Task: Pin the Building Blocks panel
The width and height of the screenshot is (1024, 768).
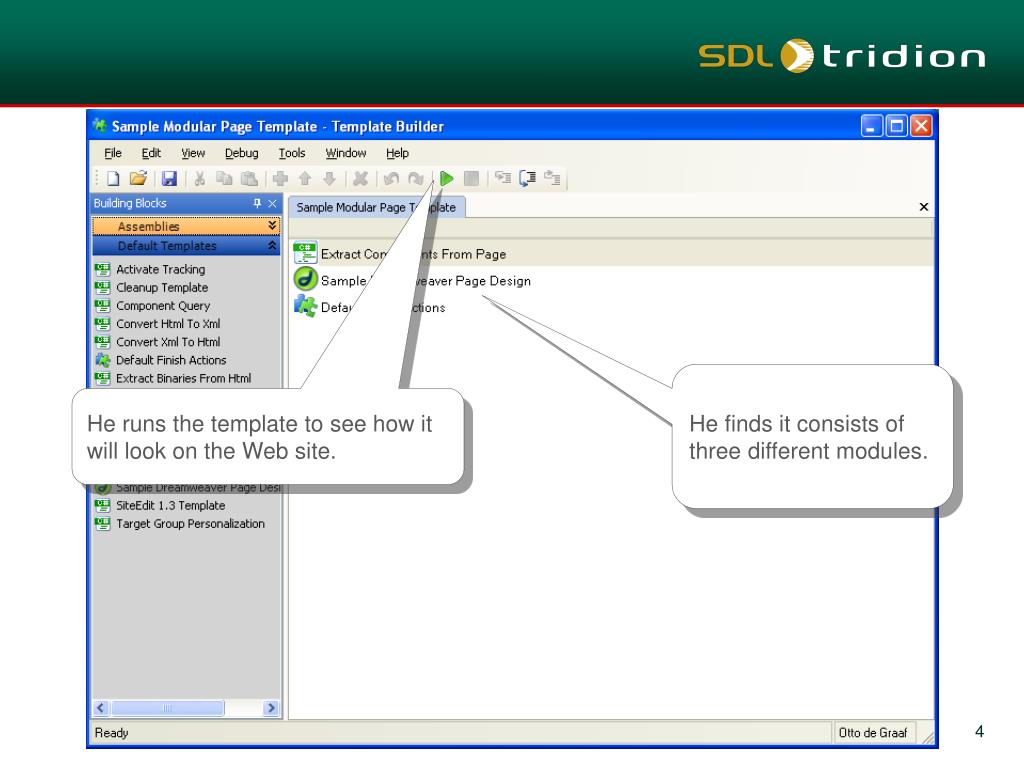Action: point(257,204)
